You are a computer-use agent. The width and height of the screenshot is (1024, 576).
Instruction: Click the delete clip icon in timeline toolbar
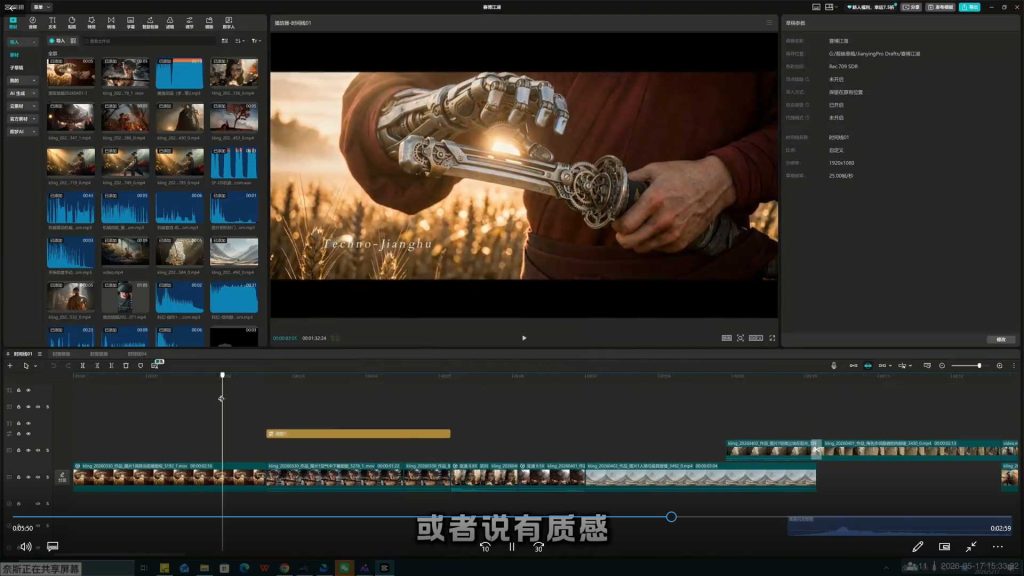(x=126, y=366)
